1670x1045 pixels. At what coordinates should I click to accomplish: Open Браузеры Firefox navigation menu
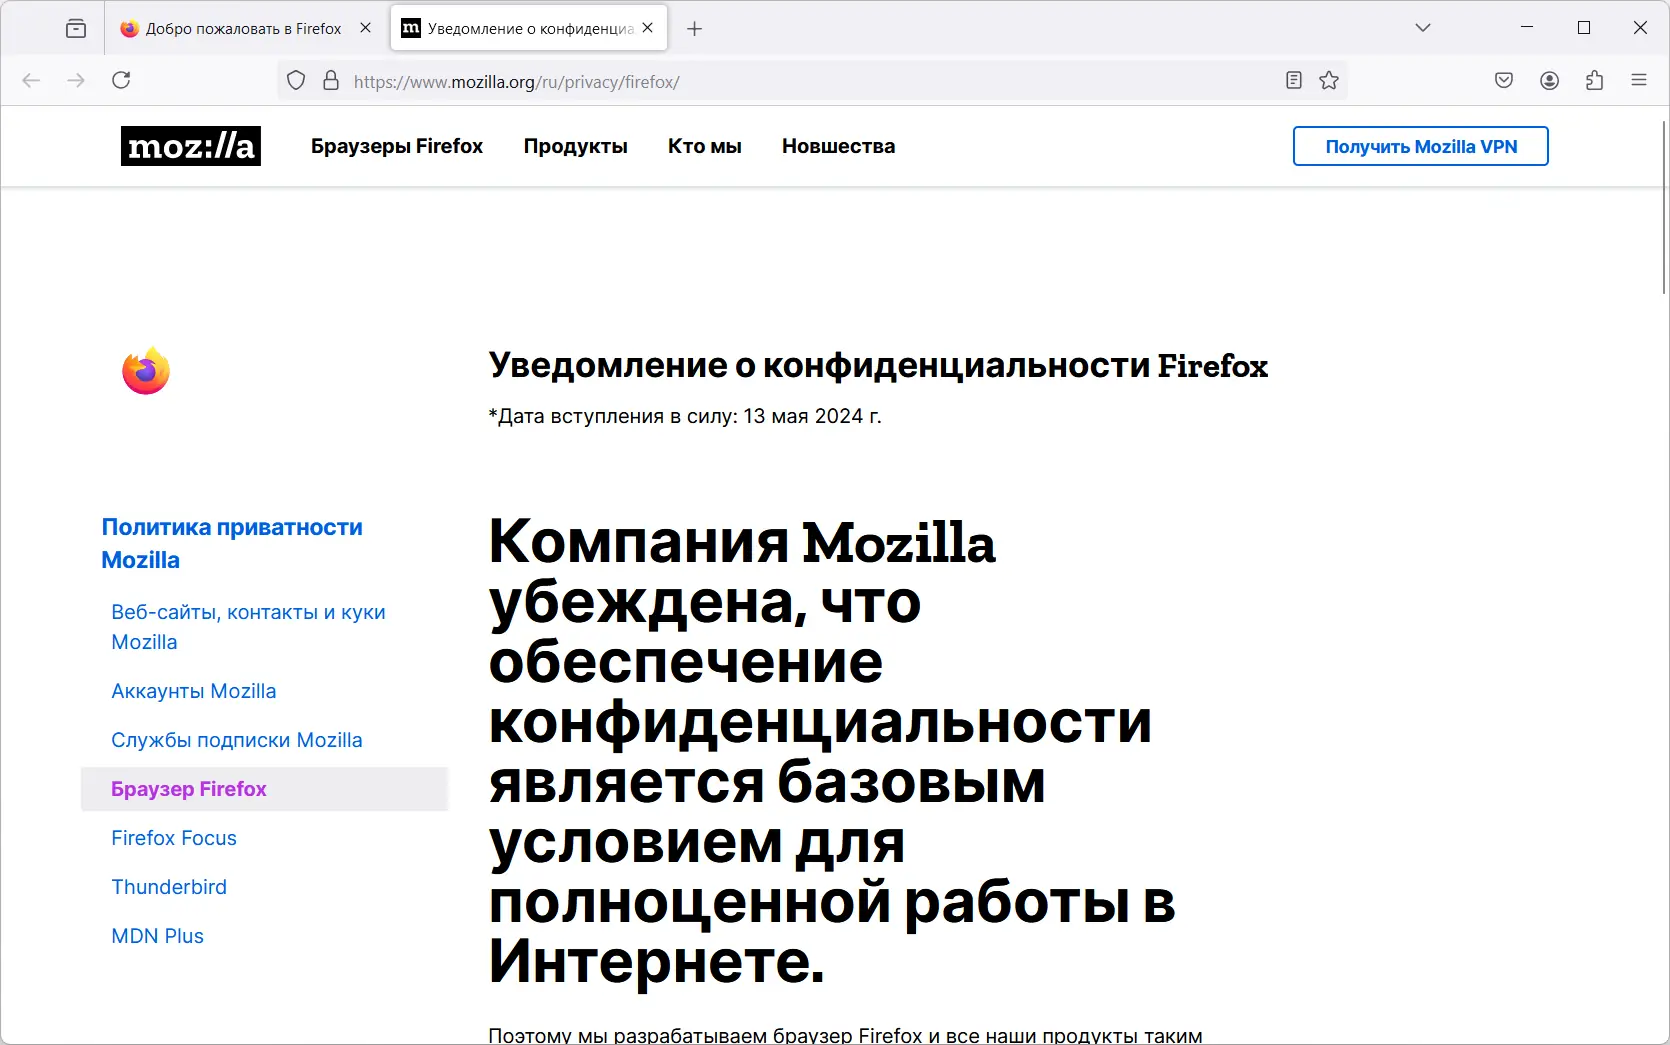point(397,146)
